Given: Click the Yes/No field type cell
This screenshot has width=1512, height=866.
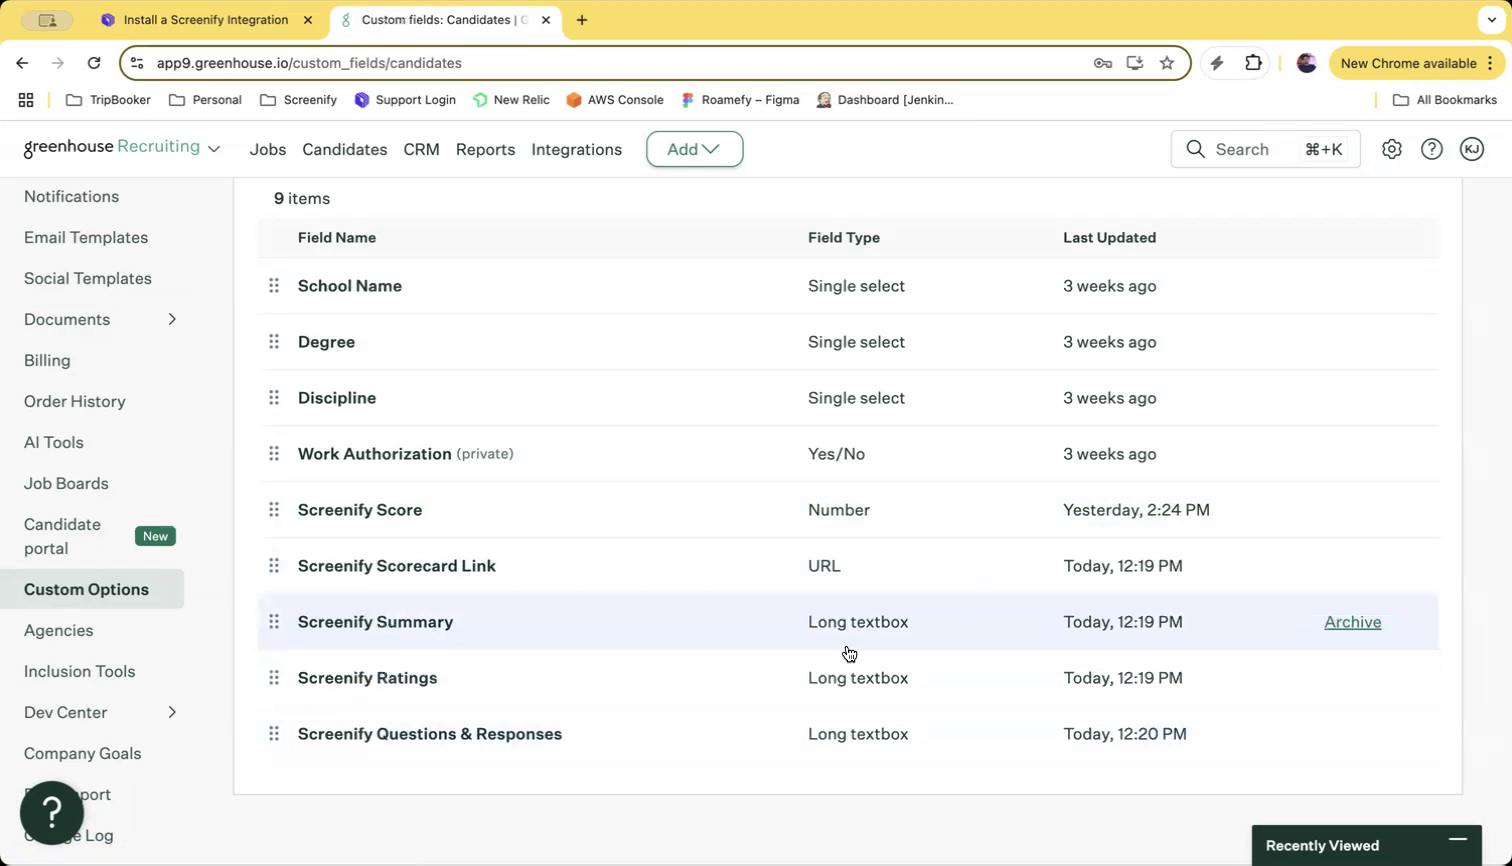Looking at the screenshot, I should tap(836, 454).
